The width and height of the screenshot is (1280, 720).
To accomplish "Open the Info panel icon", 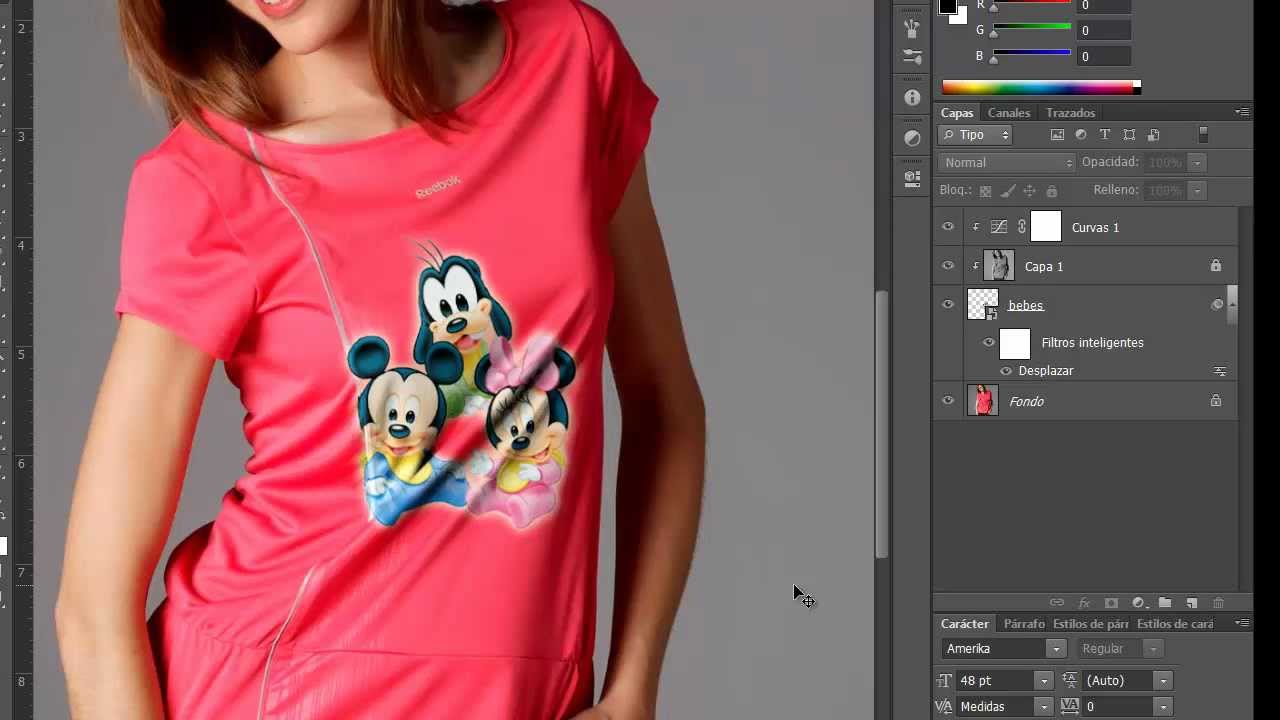I will pyautogui.click(x=911, y=97).
